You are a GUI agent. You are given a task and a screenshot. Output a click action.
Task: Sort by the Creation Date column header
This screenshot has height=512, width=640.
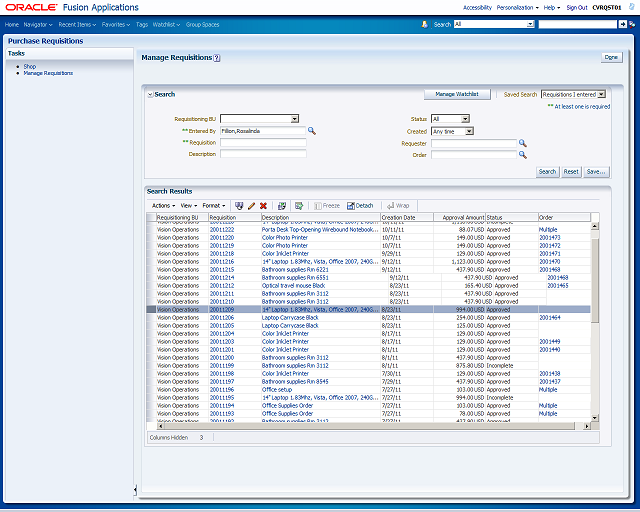(407, 218)
